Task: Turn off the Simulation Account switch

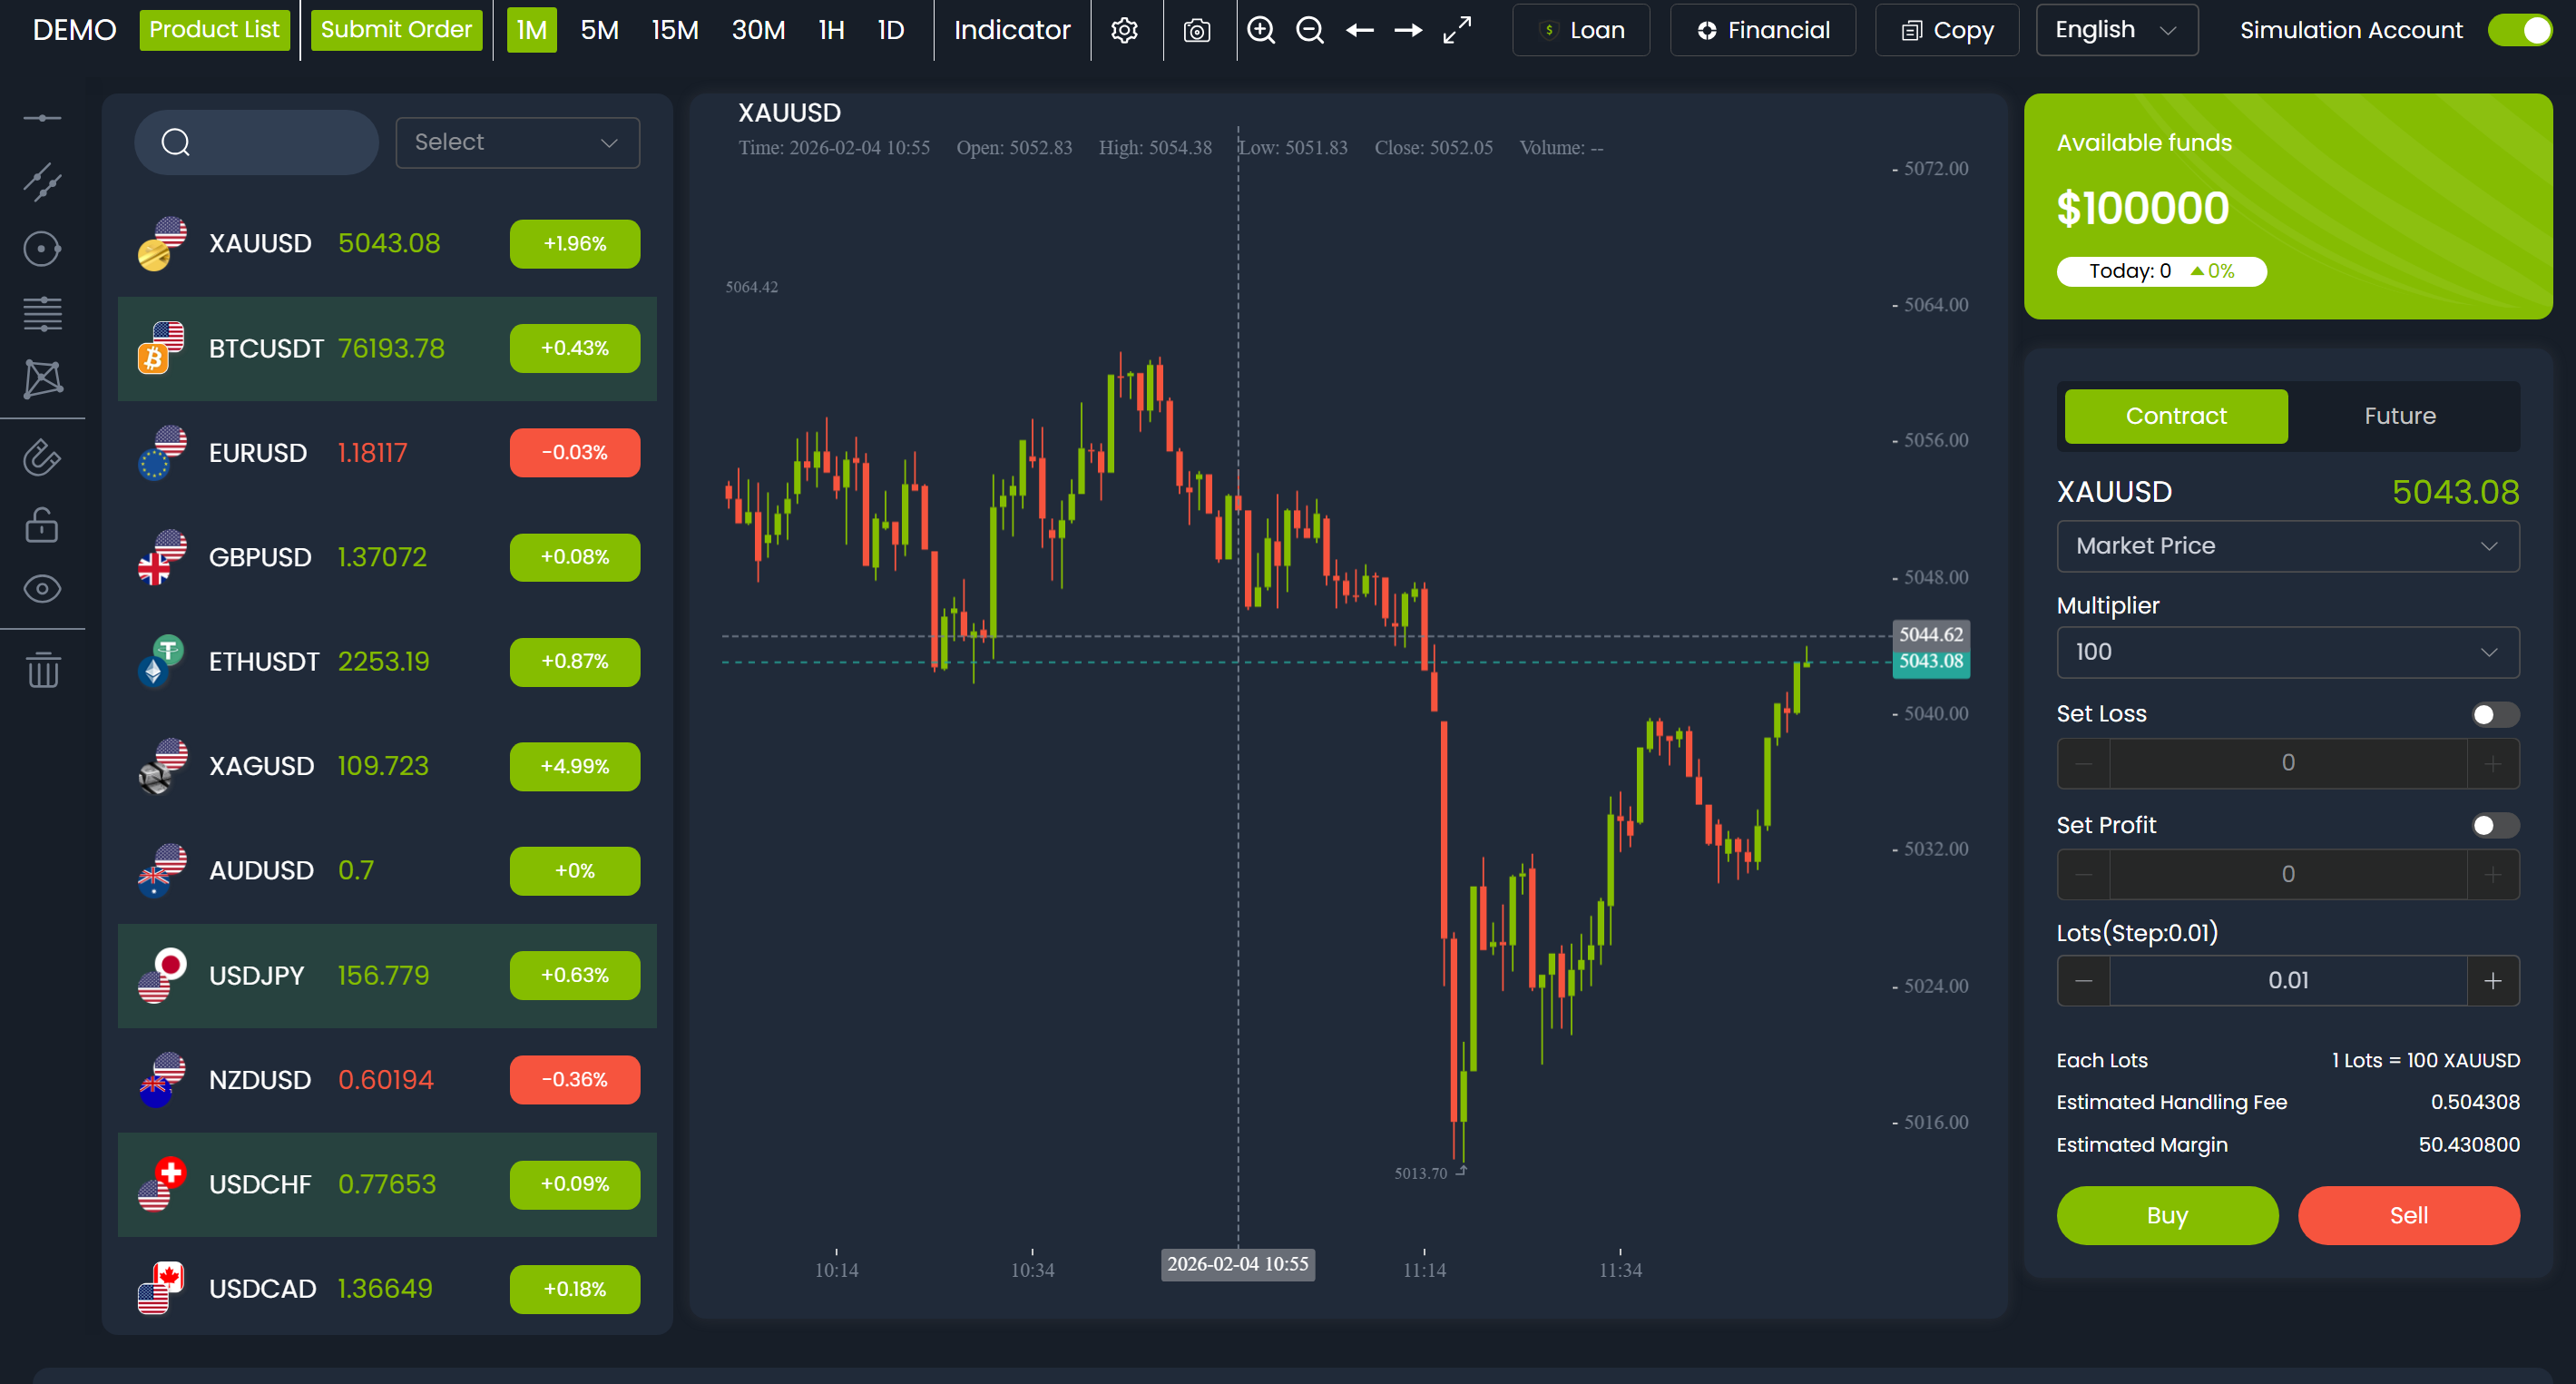Action: click(x=2519, y=30)
